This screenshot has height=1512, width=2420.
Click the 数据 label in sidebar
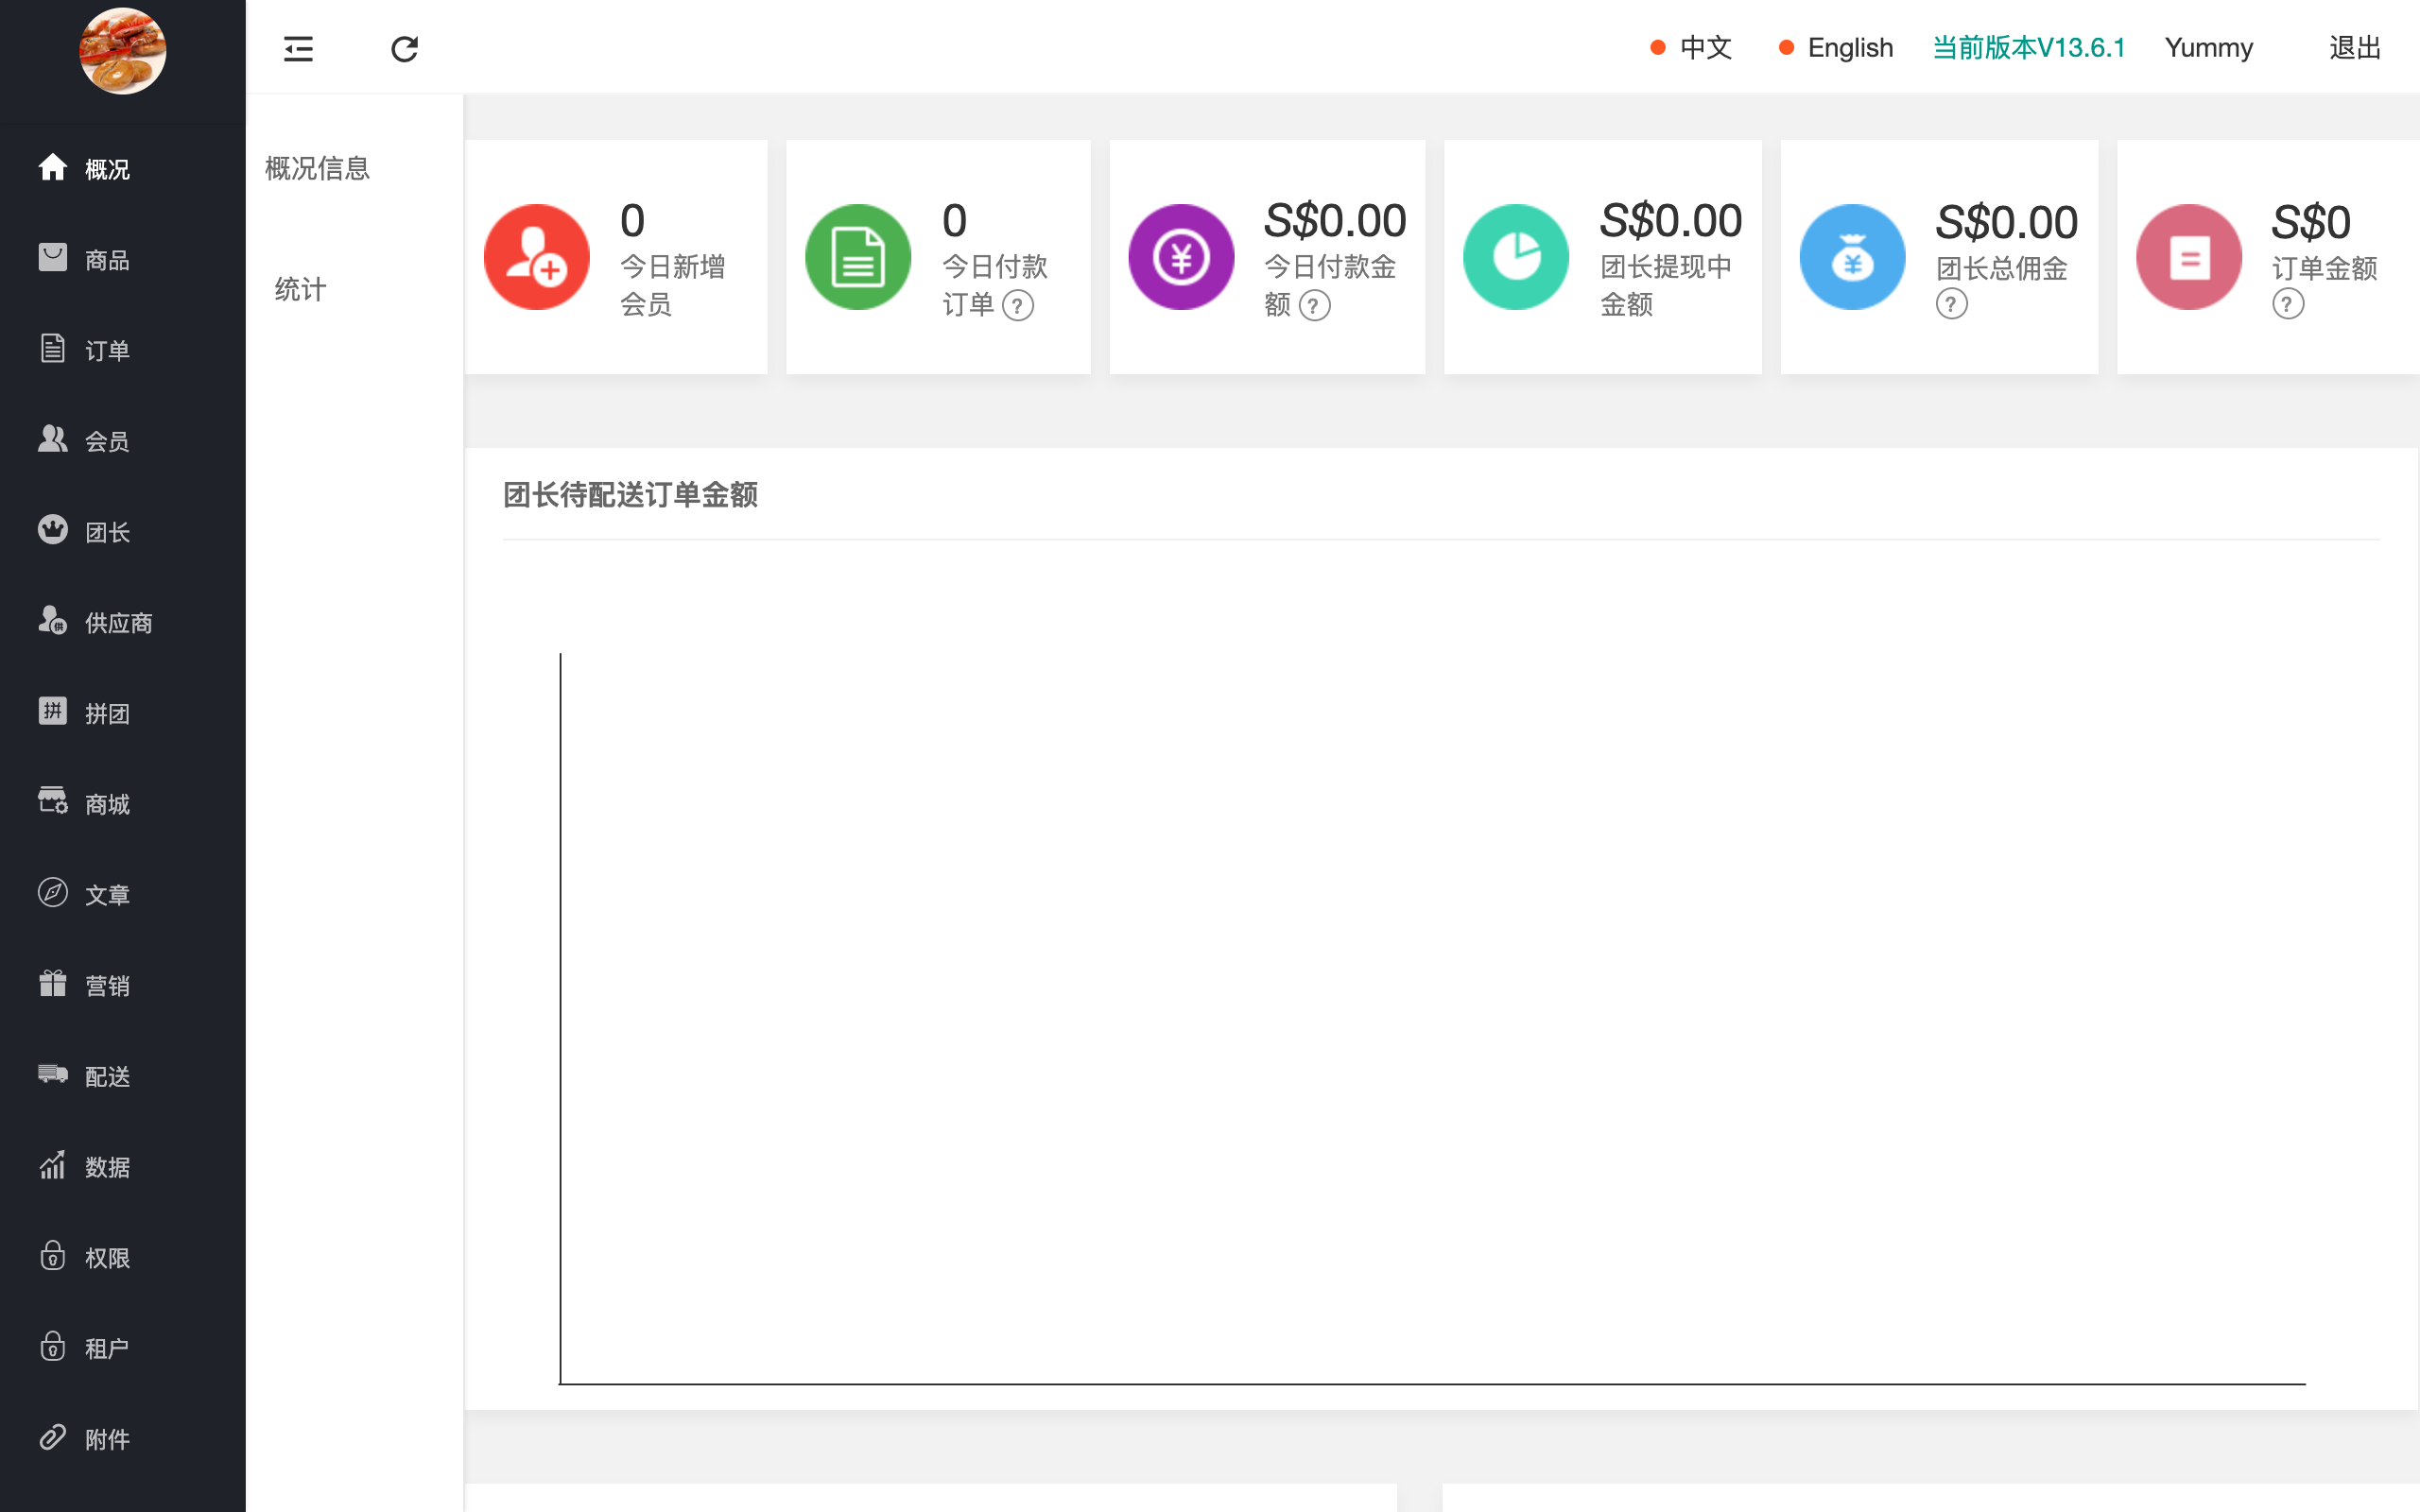click(x=108, y=1167)
